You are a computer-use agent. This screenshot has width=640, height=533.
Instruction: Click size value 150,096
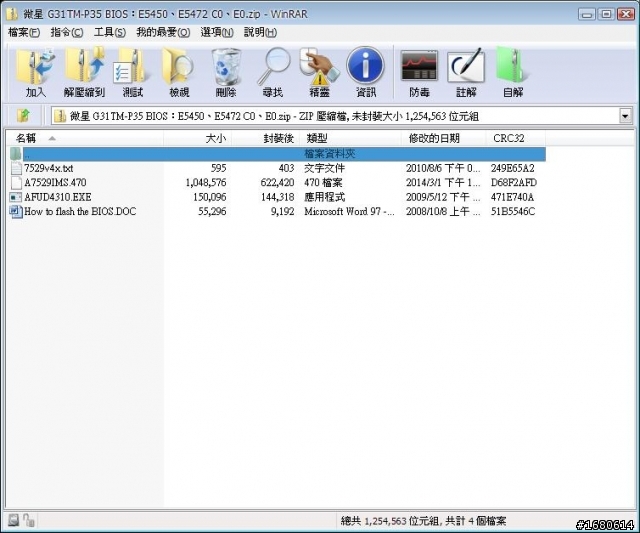pyautogui.click(x=209, y=197)
